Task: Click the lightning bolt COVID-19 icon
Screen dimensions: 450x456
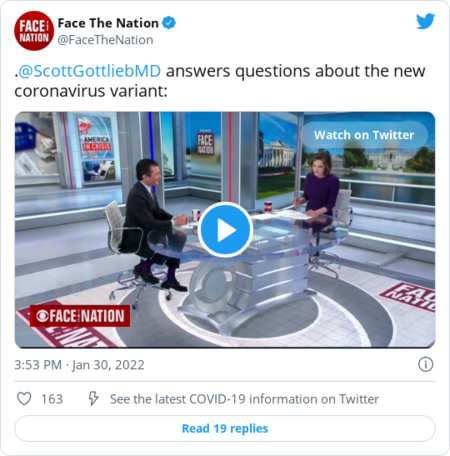Action: click(x=93, y=398)
